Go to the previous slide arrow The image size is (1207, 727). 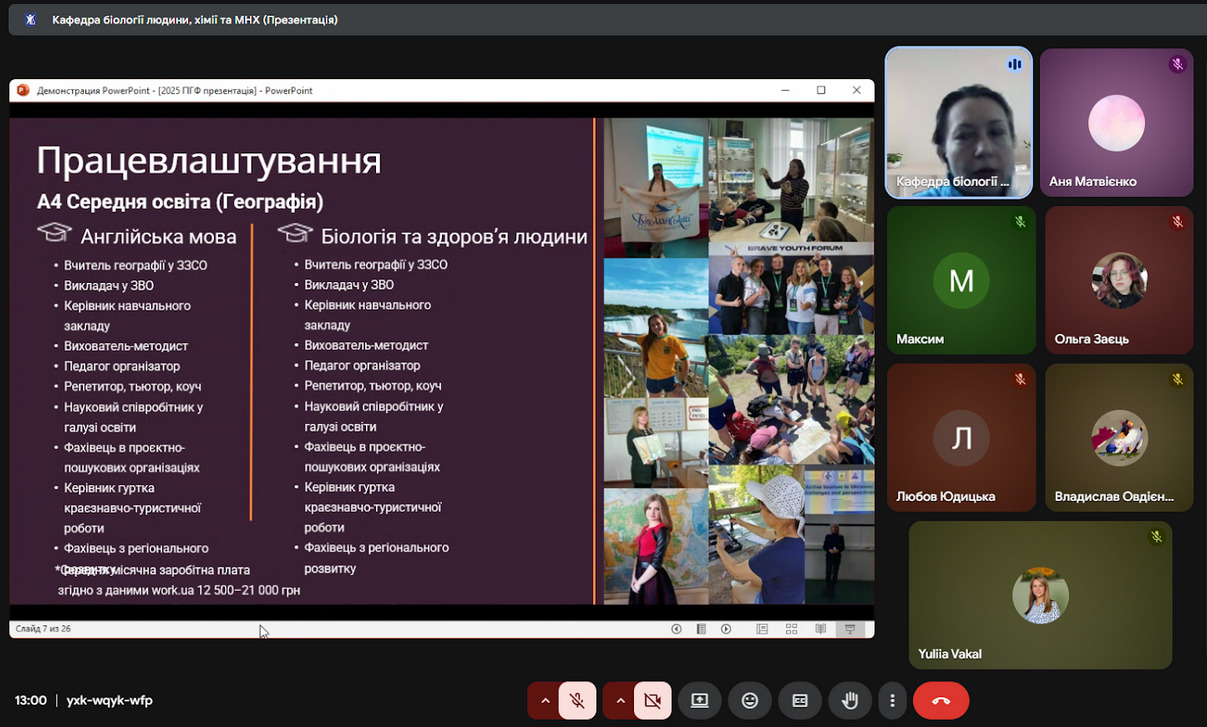pyautogui.click(x=676, y=629)
